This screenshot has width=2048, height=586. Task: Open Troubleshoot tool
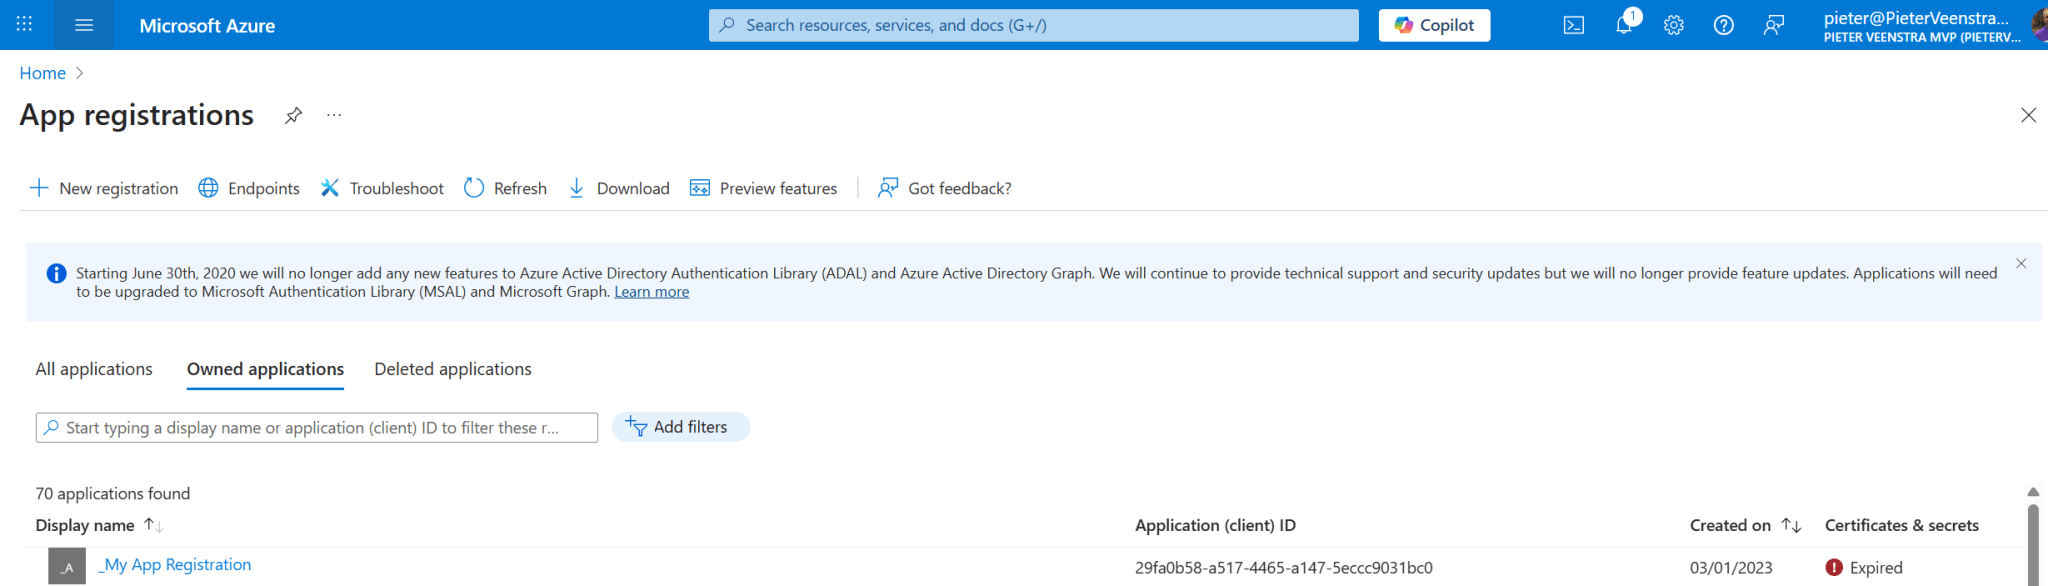point(382,188)
